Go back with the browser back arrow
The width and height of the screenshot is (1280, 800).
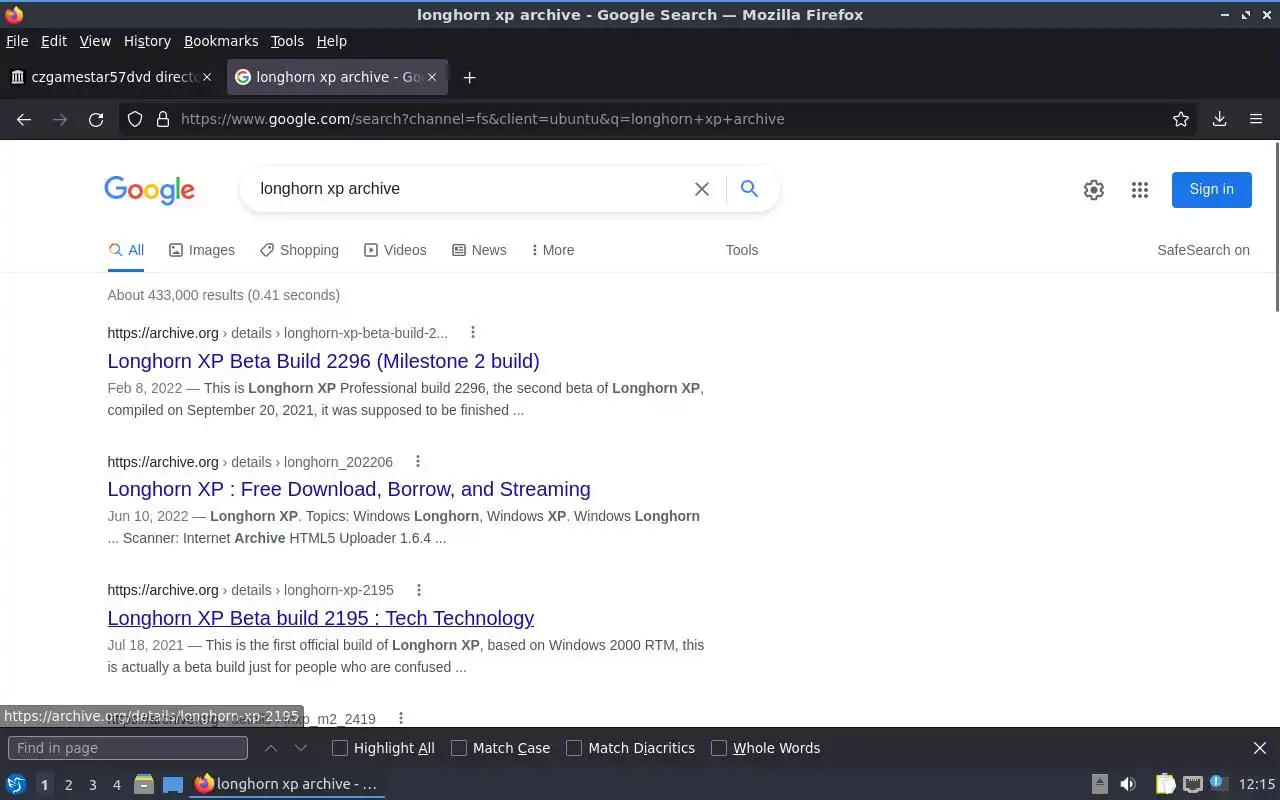(x=24, y=119)
